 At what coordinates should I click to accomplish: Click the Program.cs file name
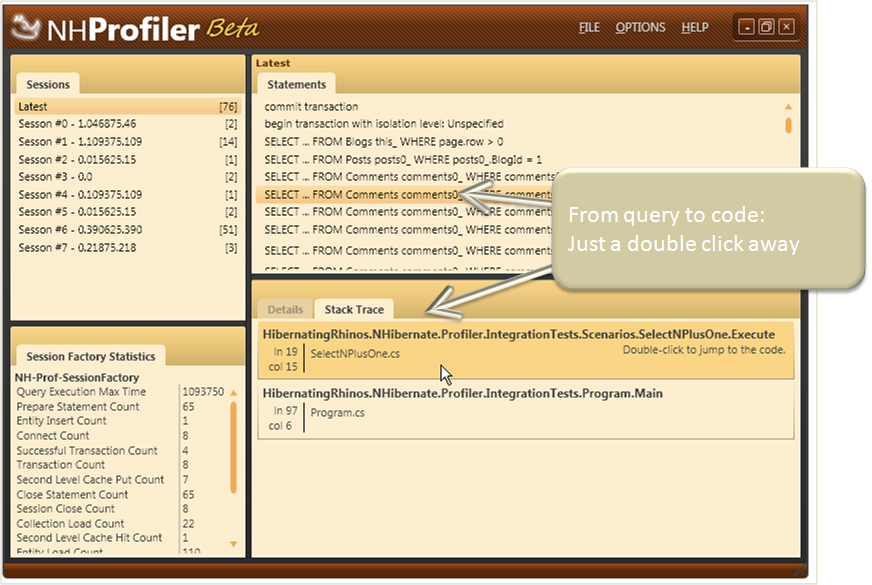[x=338, y=413]
